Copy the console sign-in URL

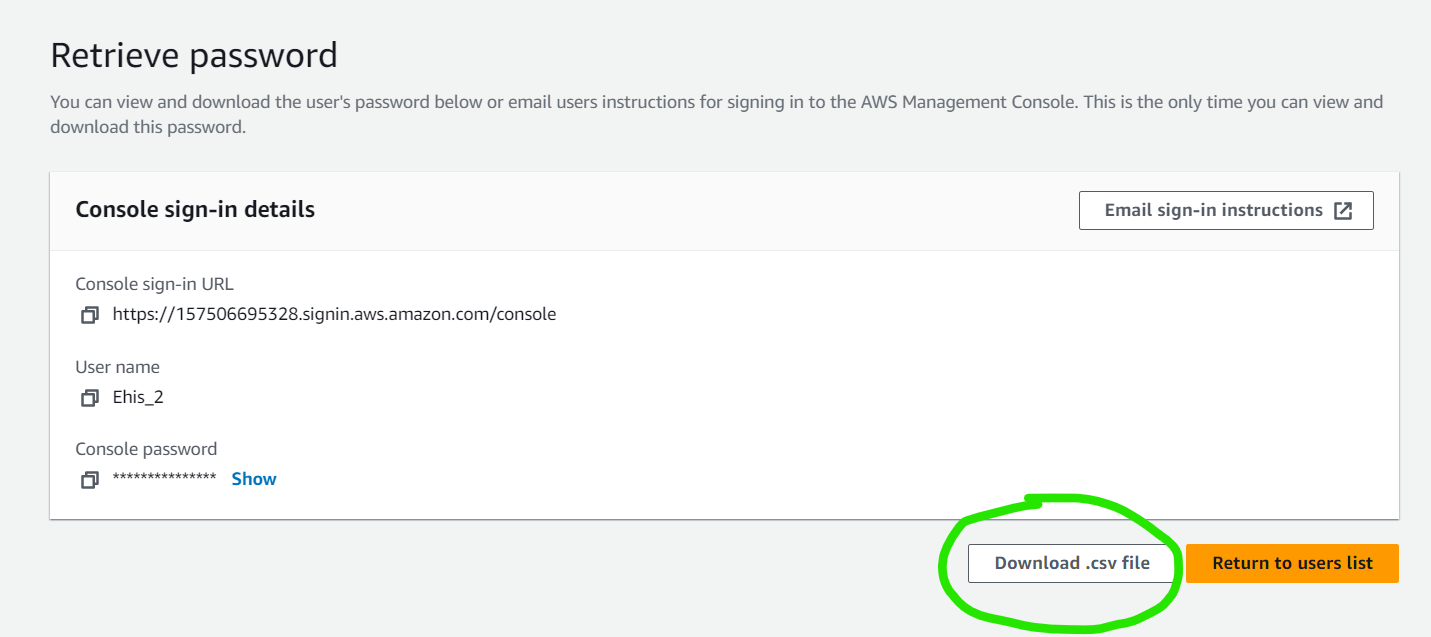click(x=90, y=315)
